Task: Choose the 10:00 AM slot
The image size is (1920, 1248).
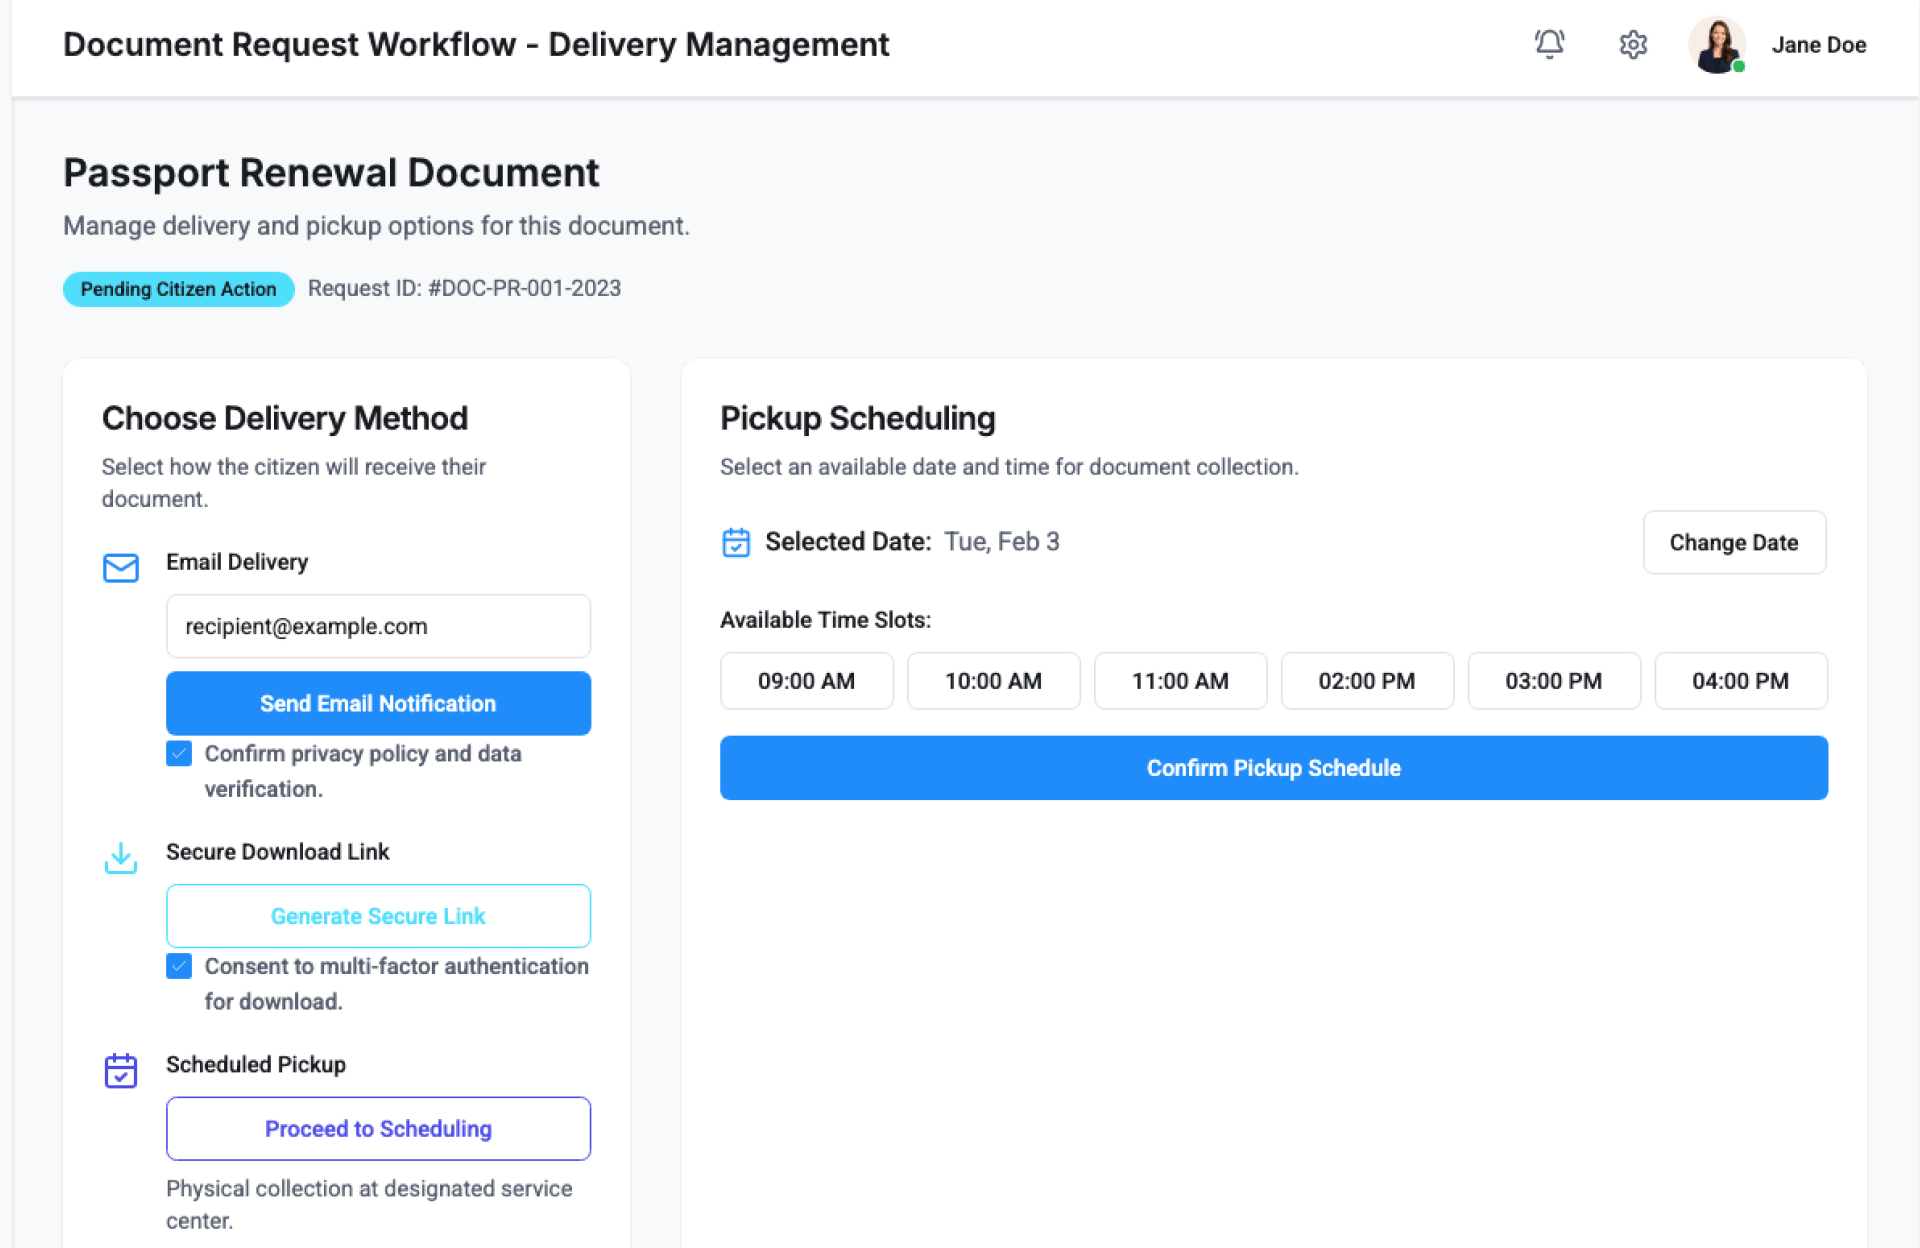Action: (x=993, y=681)
